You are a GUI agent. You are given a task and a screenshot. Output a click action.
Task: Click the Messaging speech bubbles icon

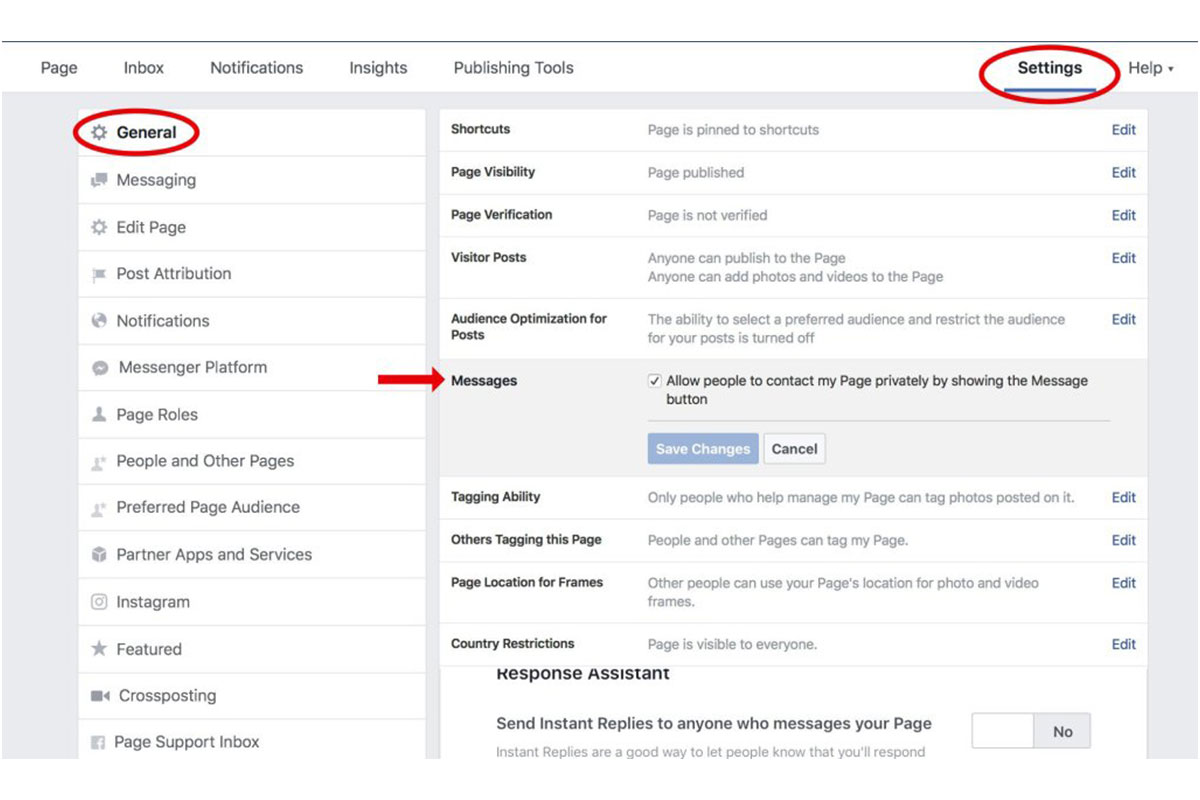pyautogui.click(x=99, y=180)
